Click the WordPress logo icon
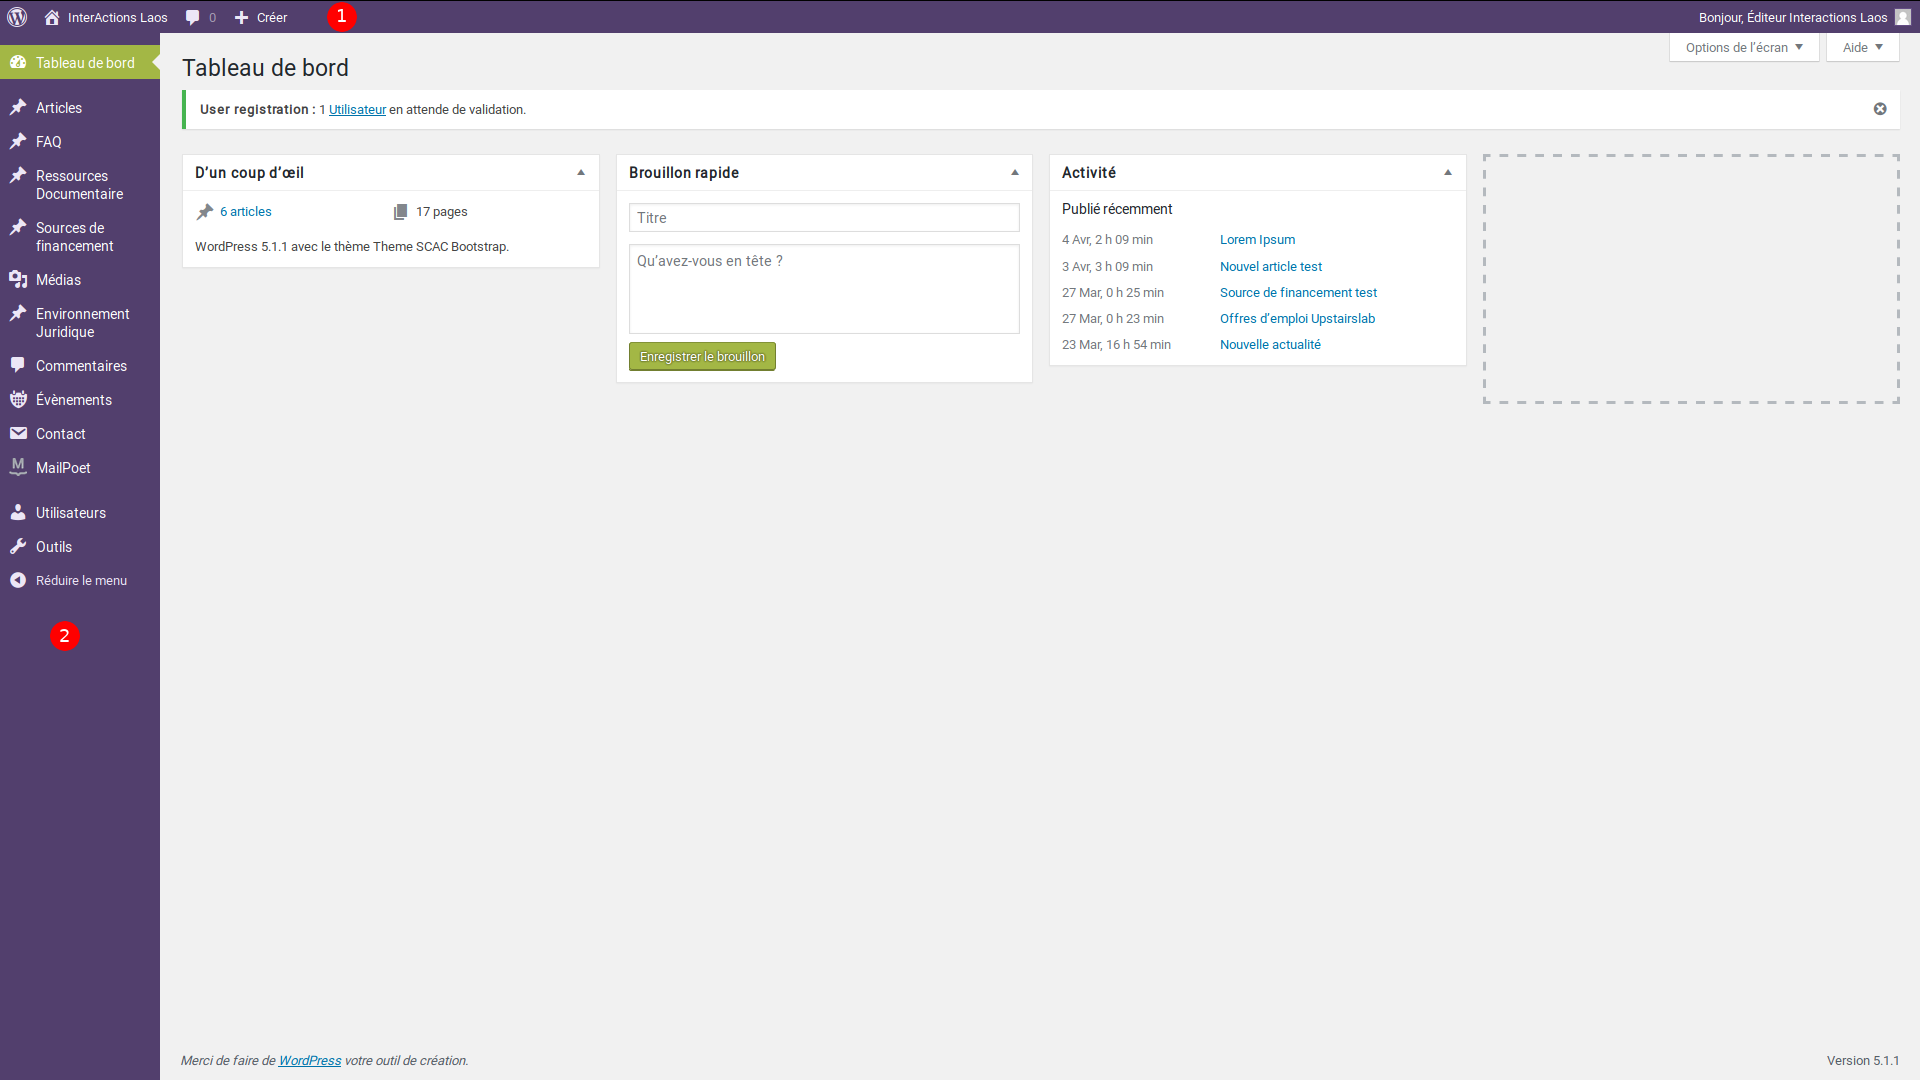Image resolution: width=1920 pixels, height=1080 pixels. click(17, 17)
